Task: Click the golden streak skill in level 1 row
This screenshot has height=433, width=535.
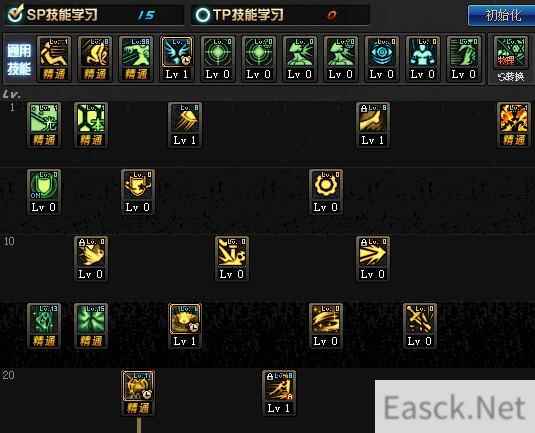Action: pyautogui.click(x=185, y=125)
